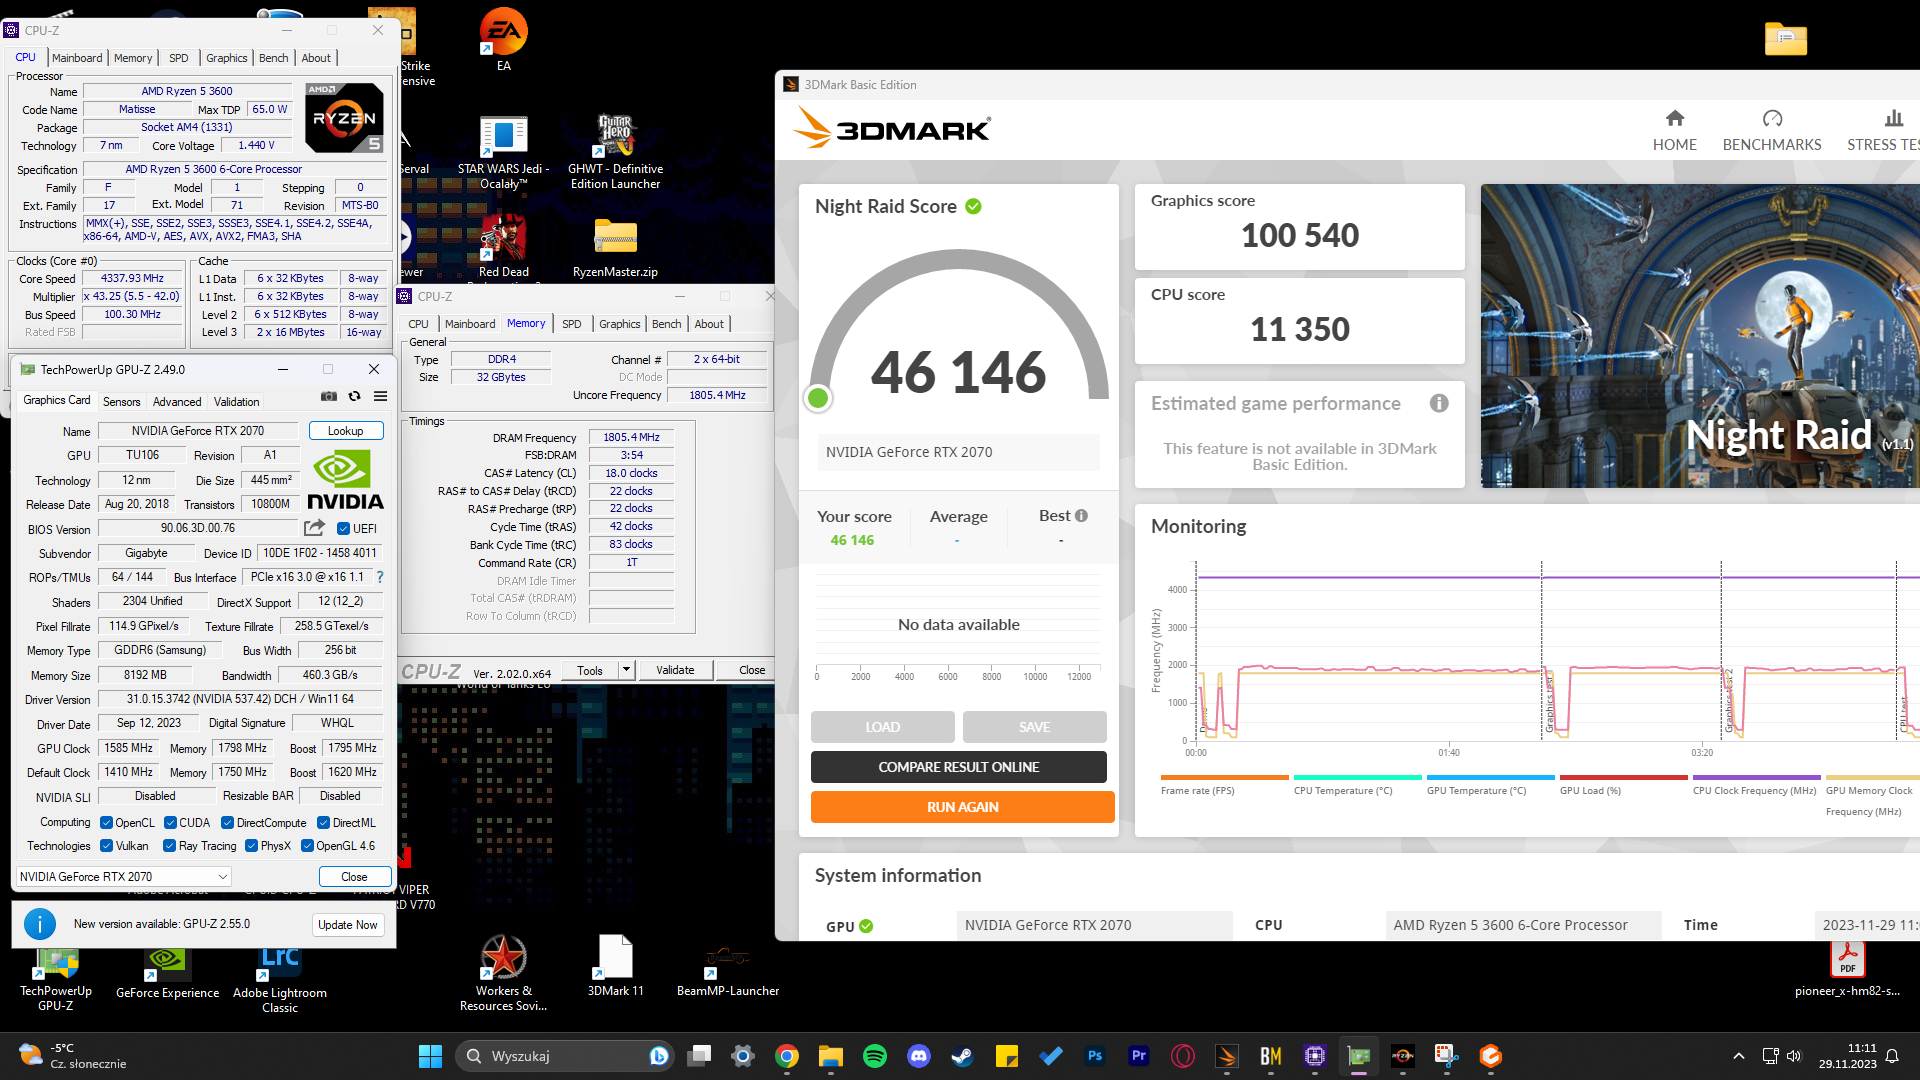Image resolution: width=1920 pixels, height=1080 pixels.
Task: Switch to GPU-Z Validation tab
Action: click(x=236, y=402)
